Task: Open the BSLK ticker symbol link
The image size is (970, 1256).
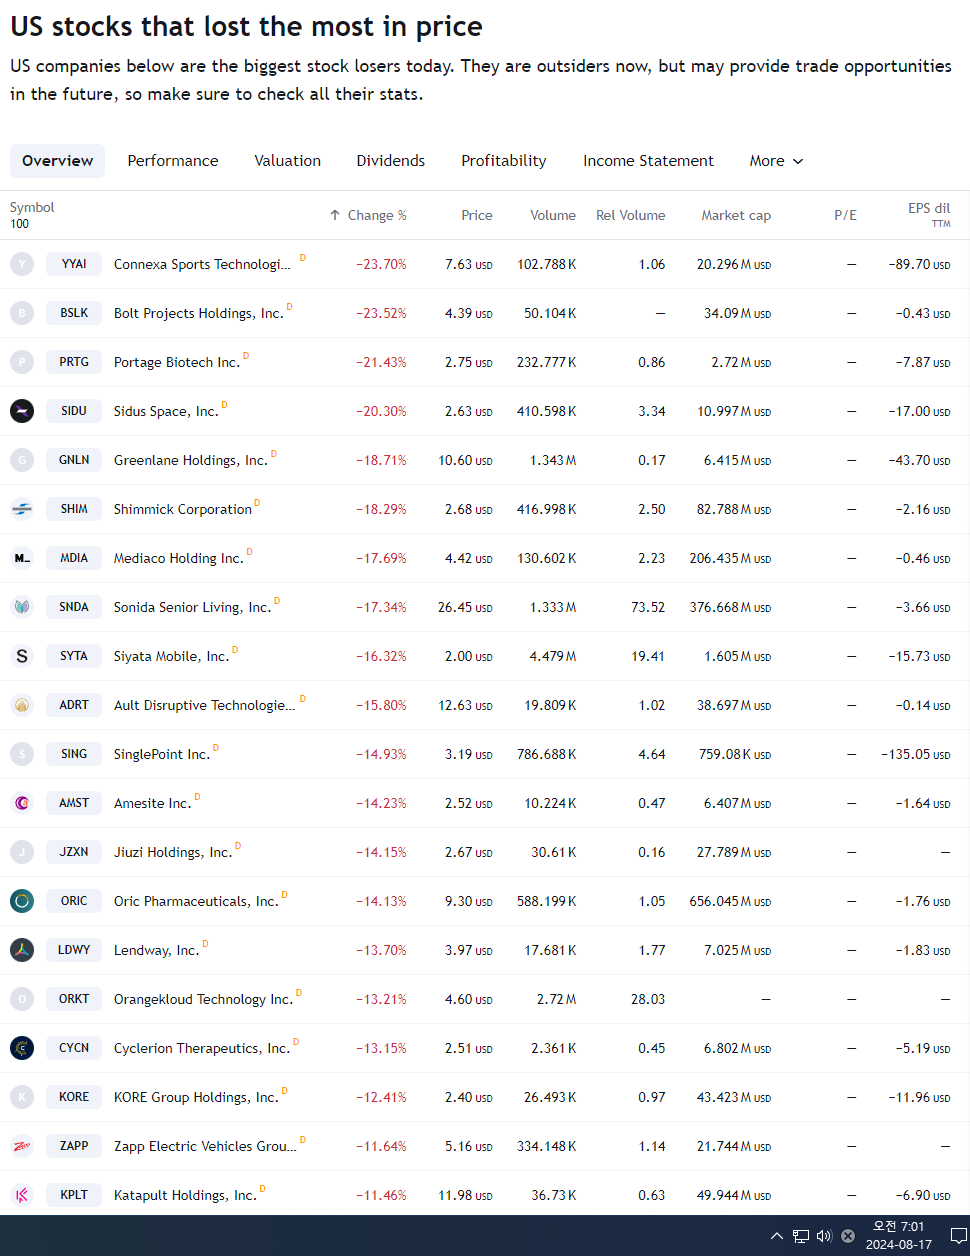Action: [x=74, y=313]
